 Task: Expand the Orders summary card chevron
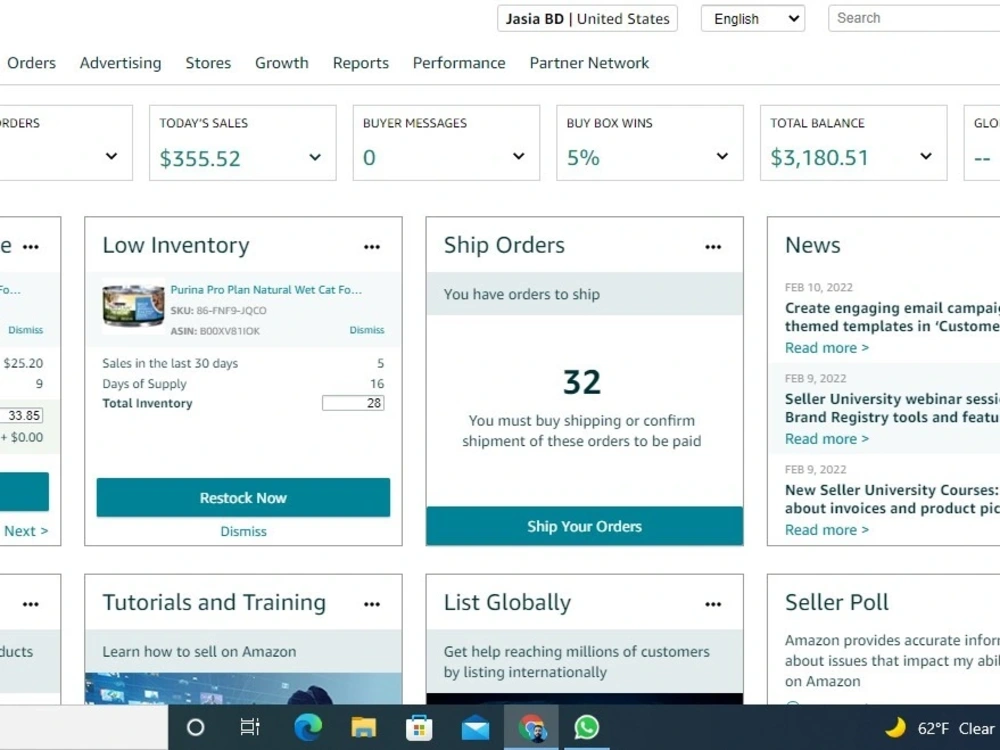pyautogui.click(x=112, y=156)
